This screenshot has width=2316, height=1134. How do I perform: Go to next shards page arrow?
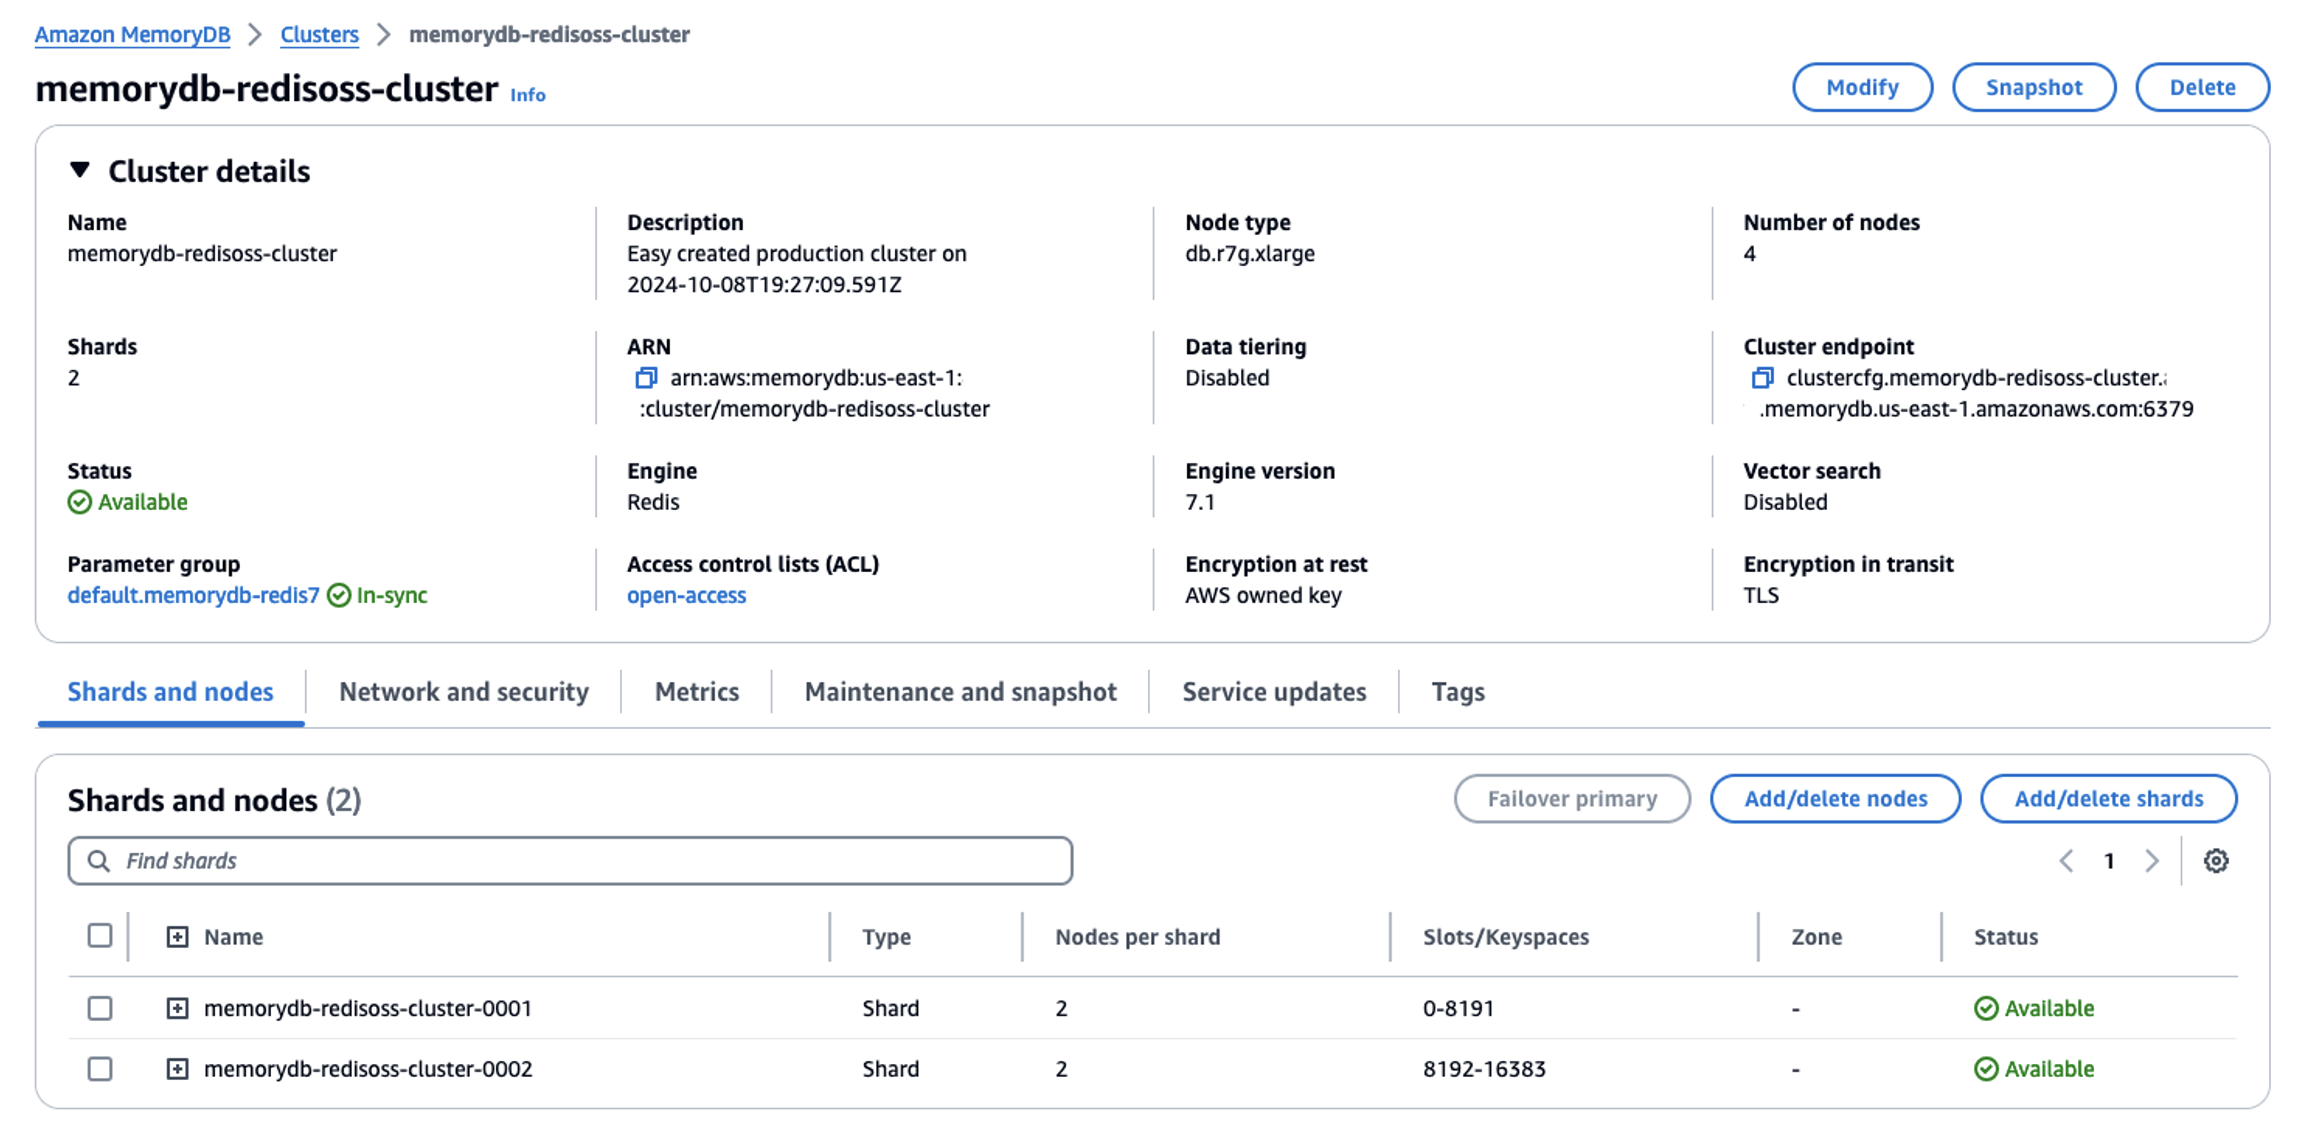(2152, 861)
